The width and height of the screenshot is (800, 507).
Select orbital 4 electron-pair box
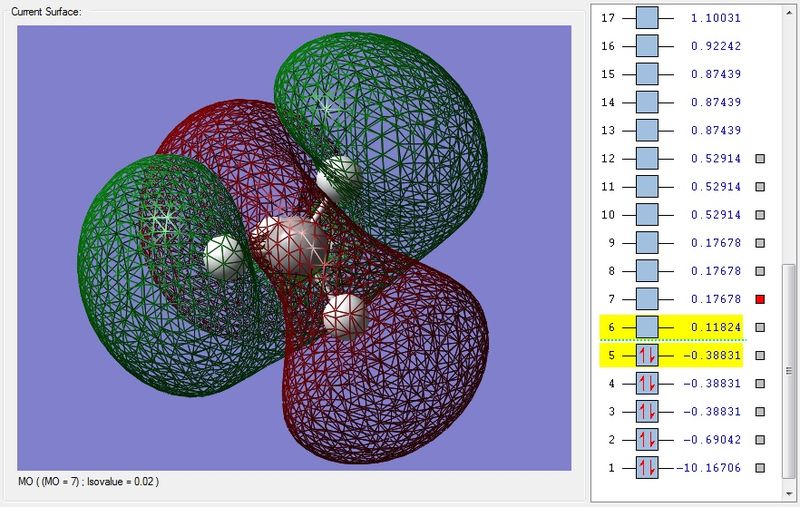click(x=647, y=383)
